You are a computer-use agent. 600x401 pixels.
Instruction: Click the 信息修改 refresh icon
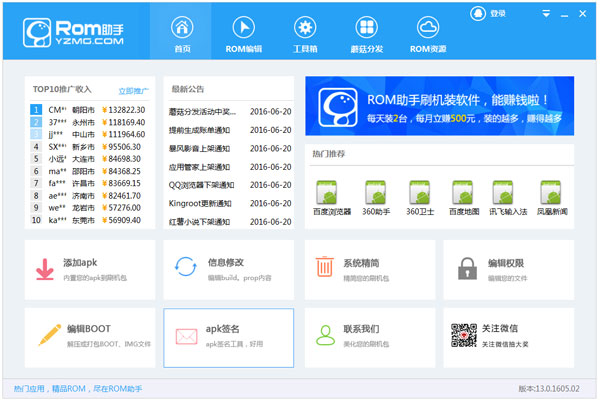point(186,266)
